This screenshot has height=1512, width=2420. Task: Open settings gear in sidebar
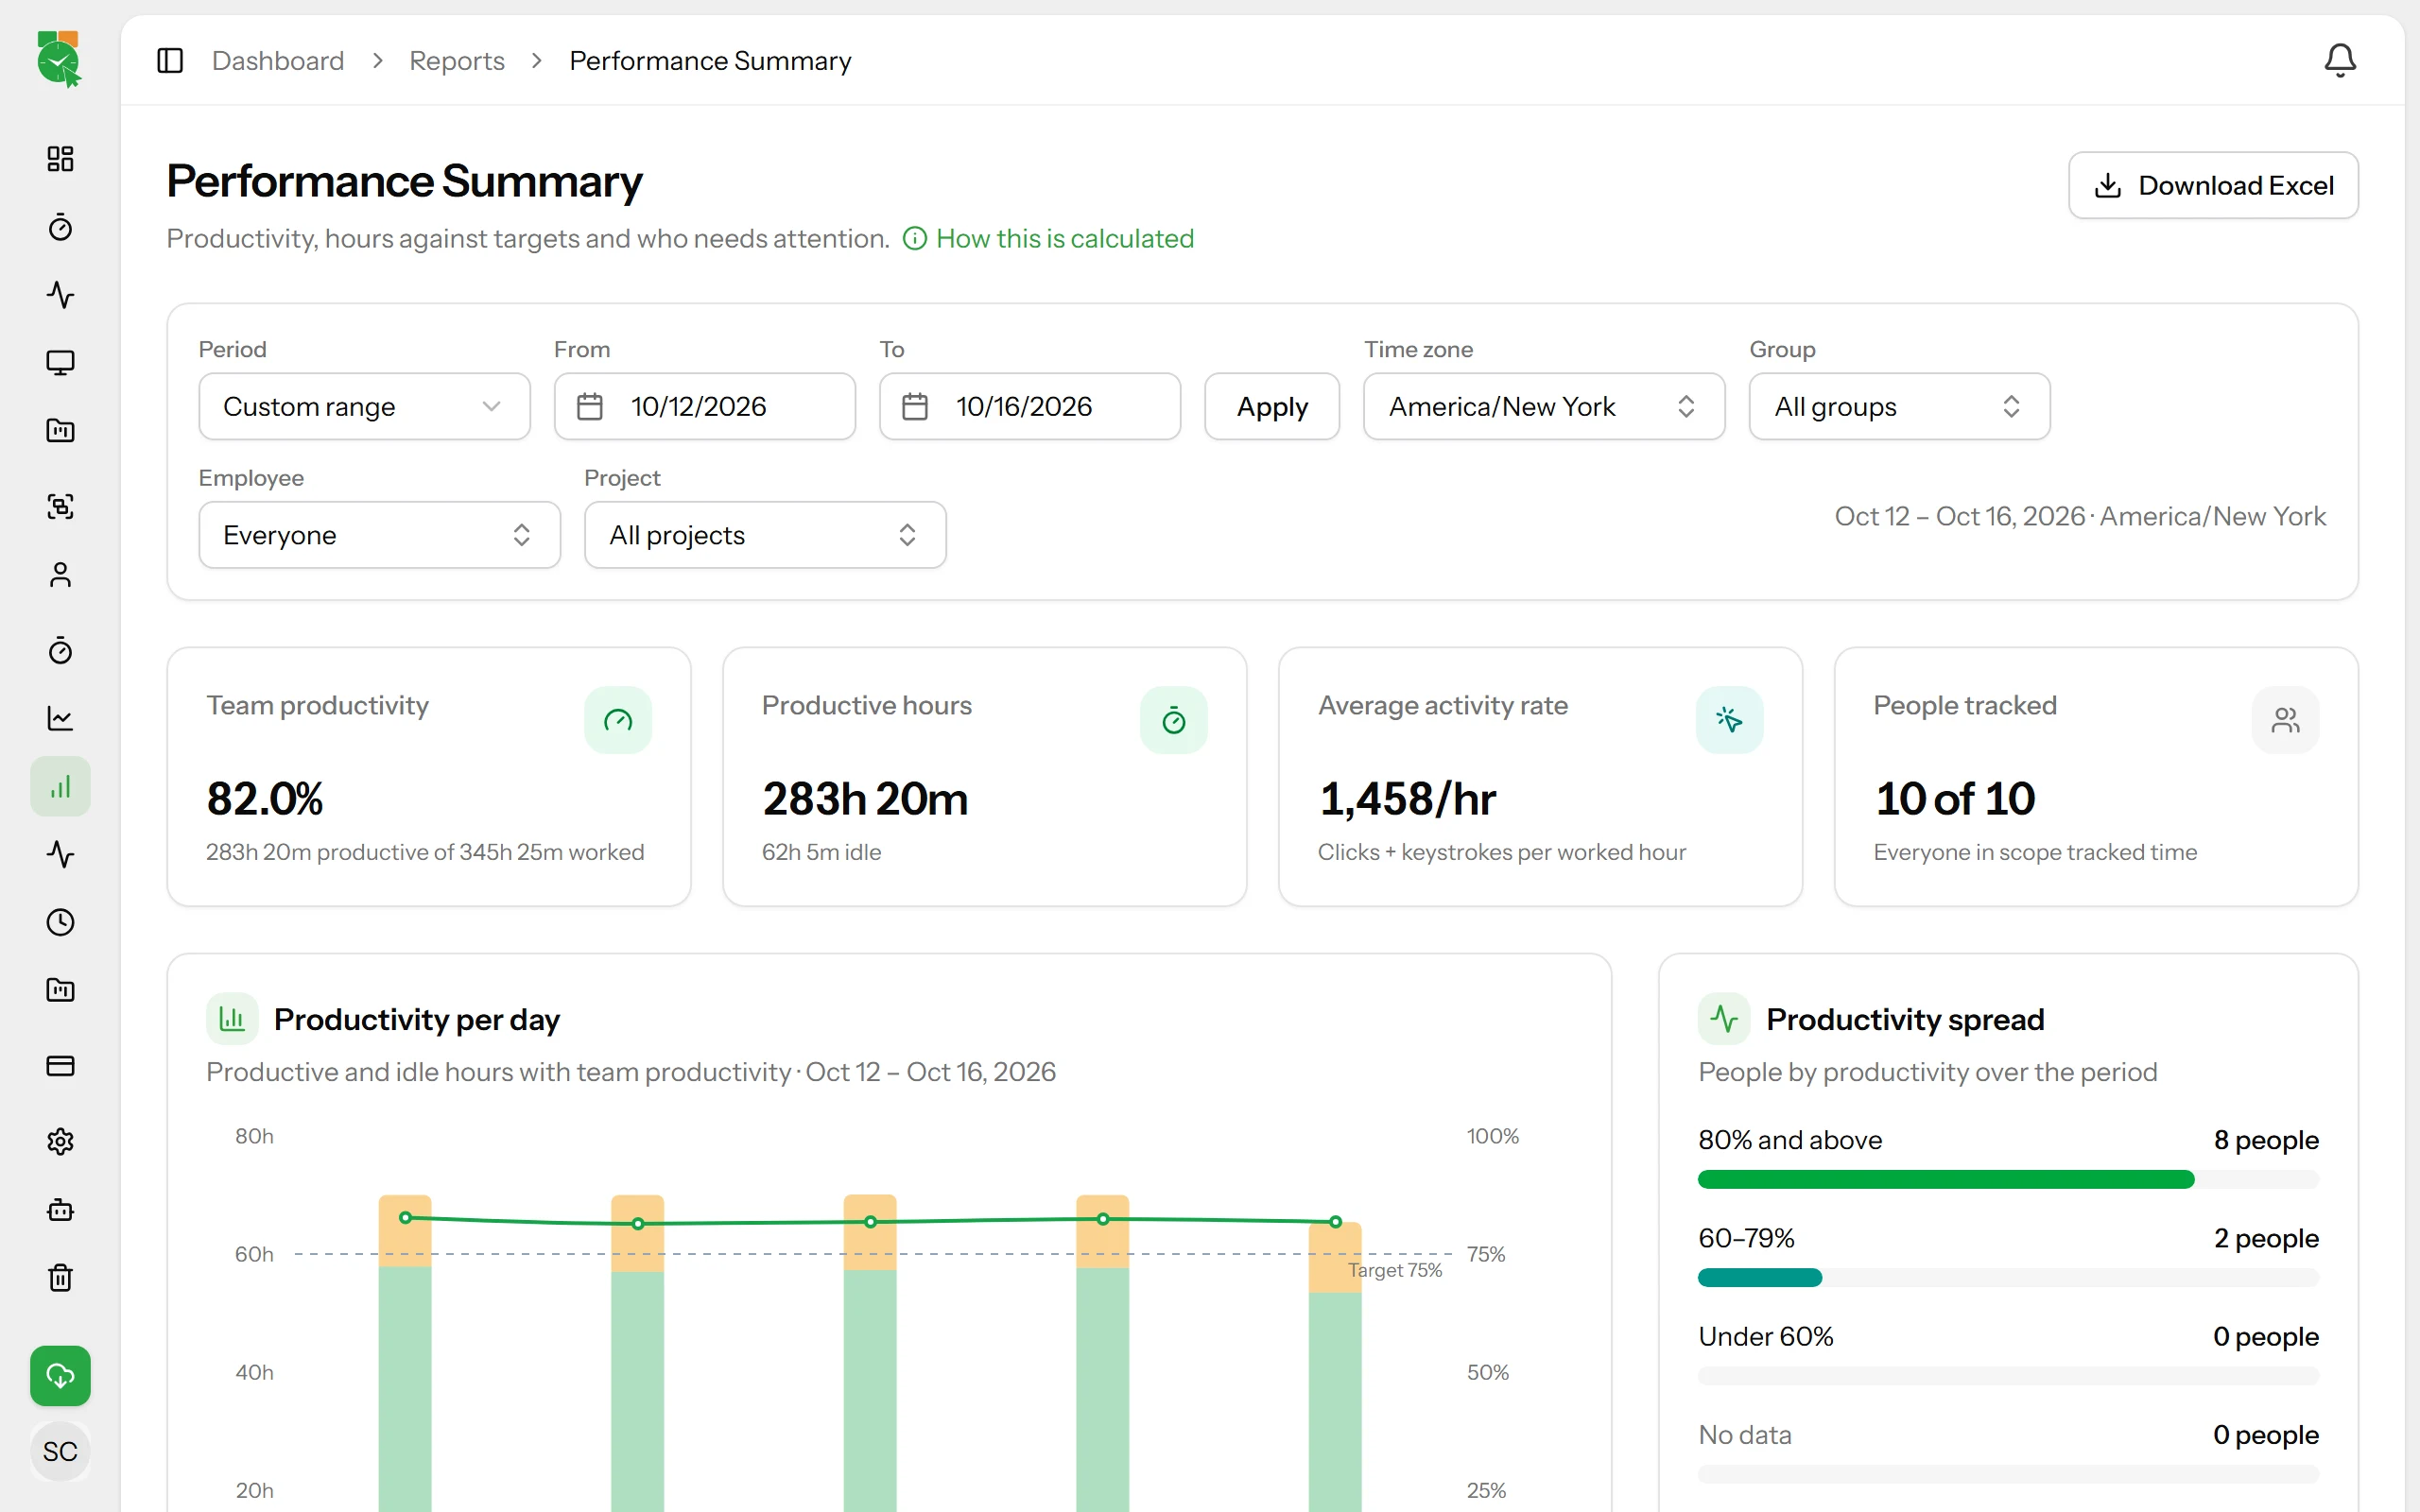click(x=60, y=1141)
